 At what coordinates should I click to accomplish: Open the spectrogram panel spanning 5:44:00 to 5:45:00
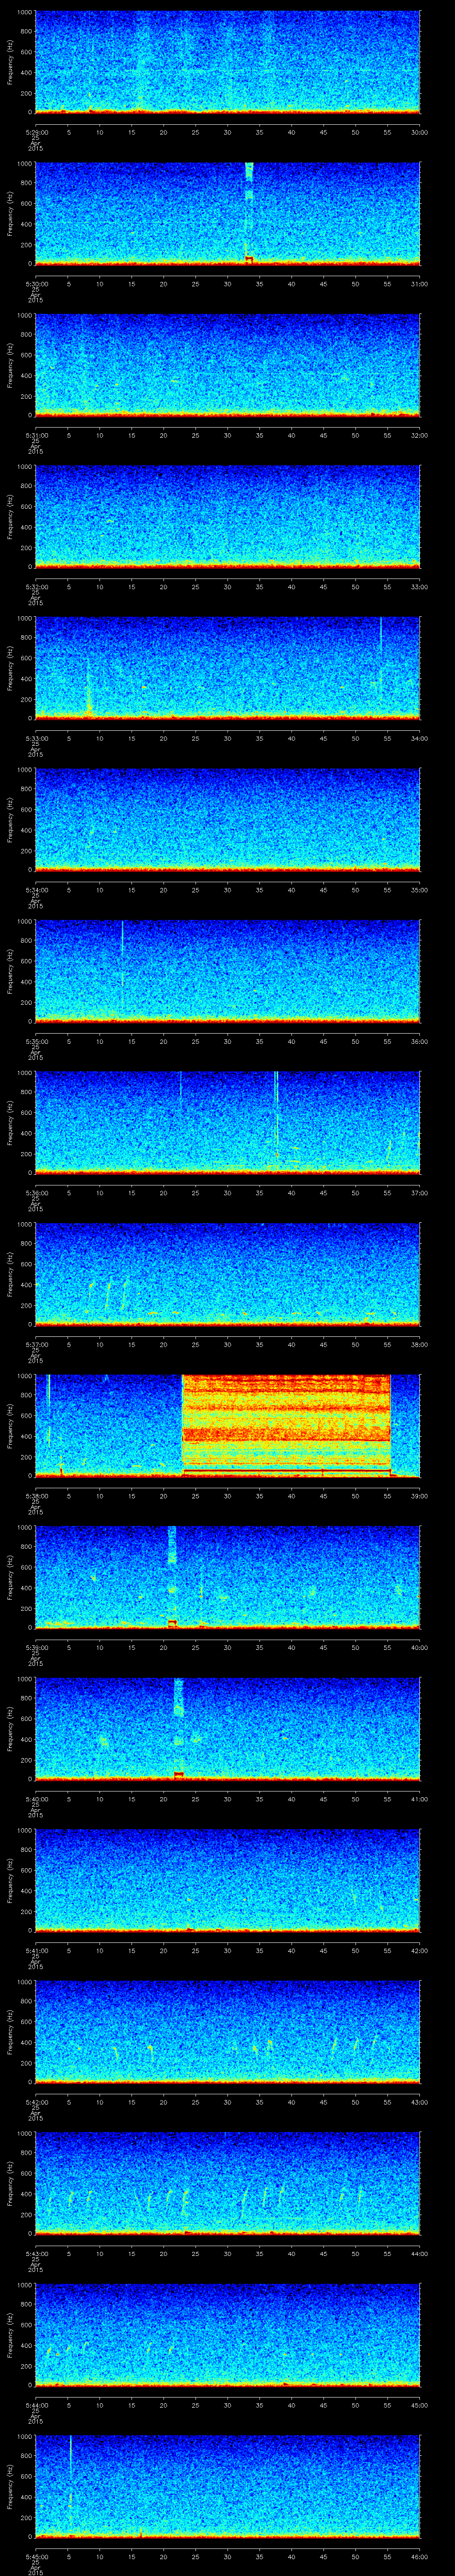pos(227,2334)
